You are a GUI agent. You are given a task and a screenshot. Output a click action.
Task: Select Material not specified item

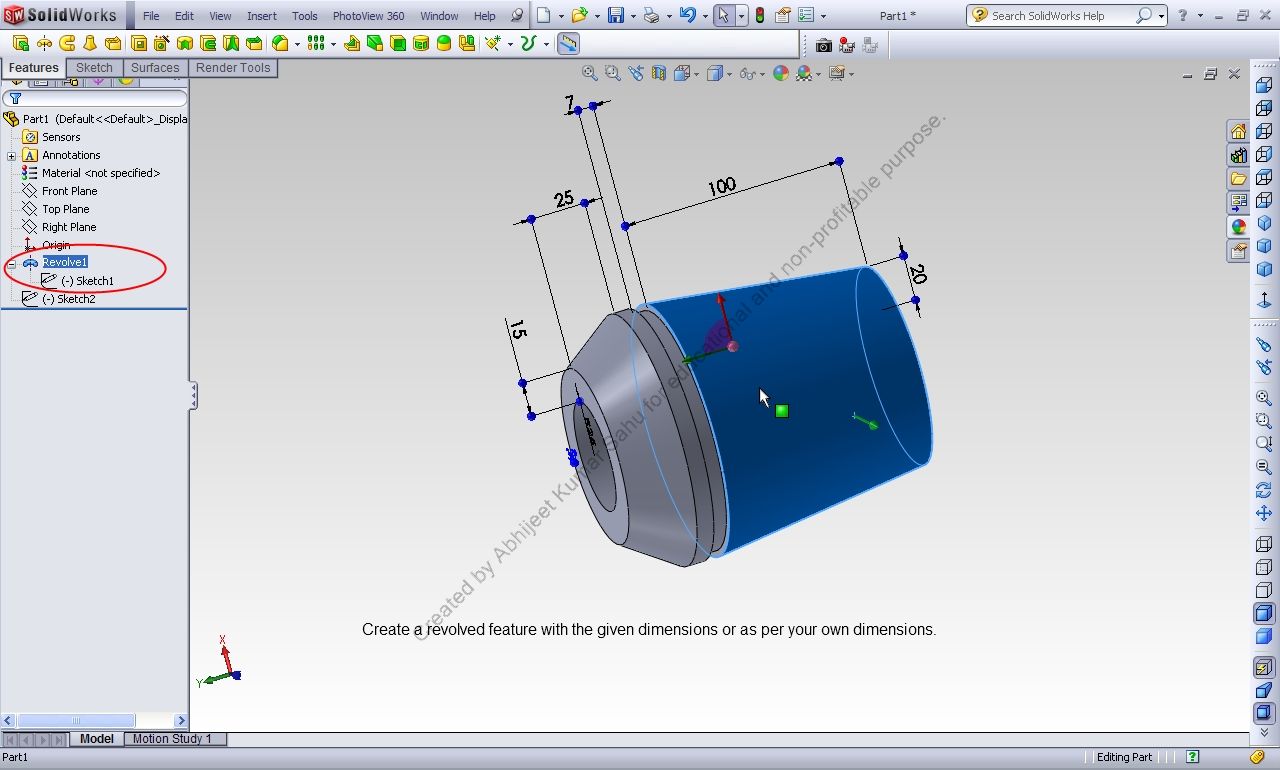coord(100,173)
